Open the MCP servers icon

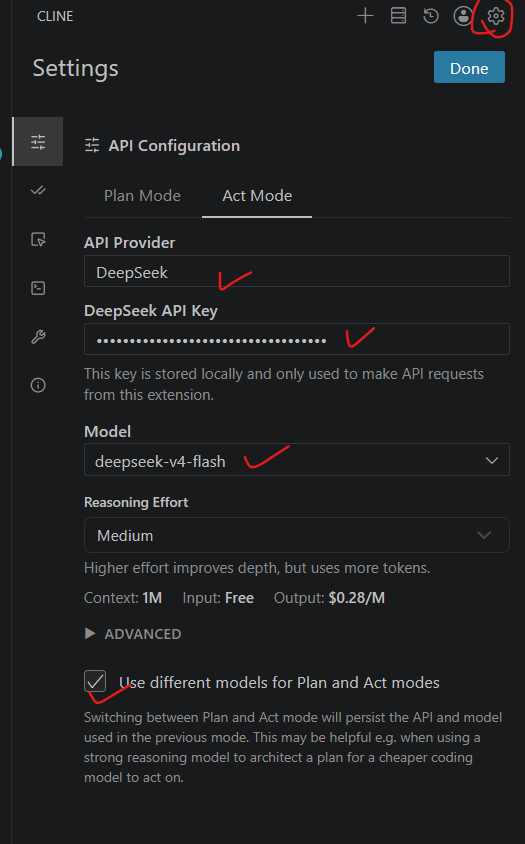[x=398, y=16]
